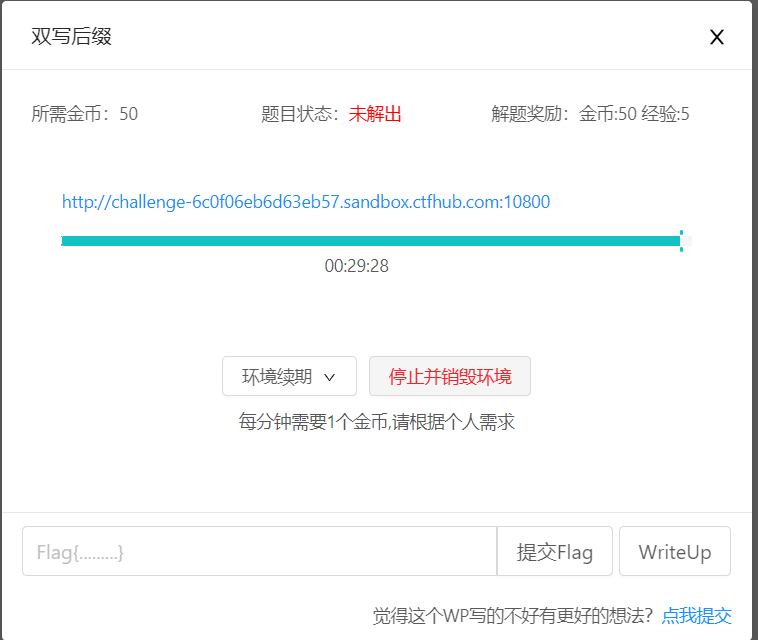Open the challenge sandbox URL link

(x=306, y=202)
